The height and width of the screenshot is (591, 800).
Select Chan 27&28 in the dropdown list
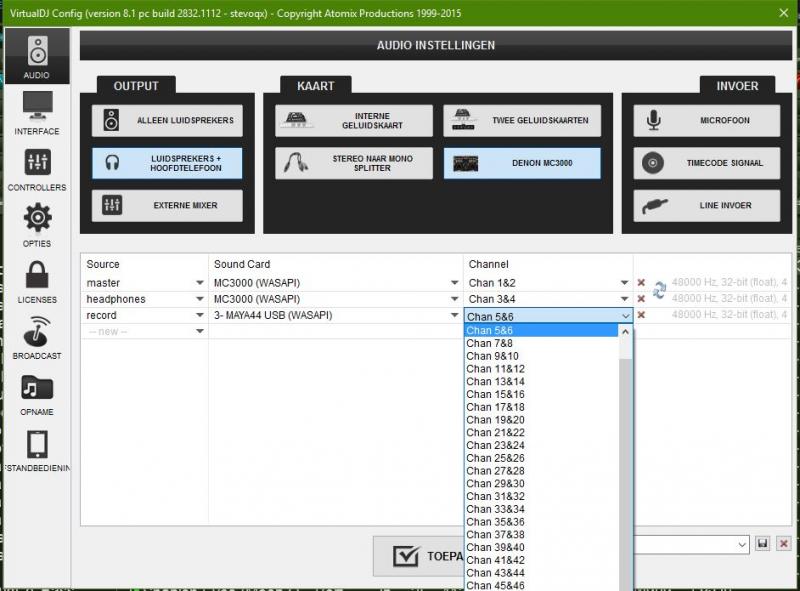click(542, 471)
